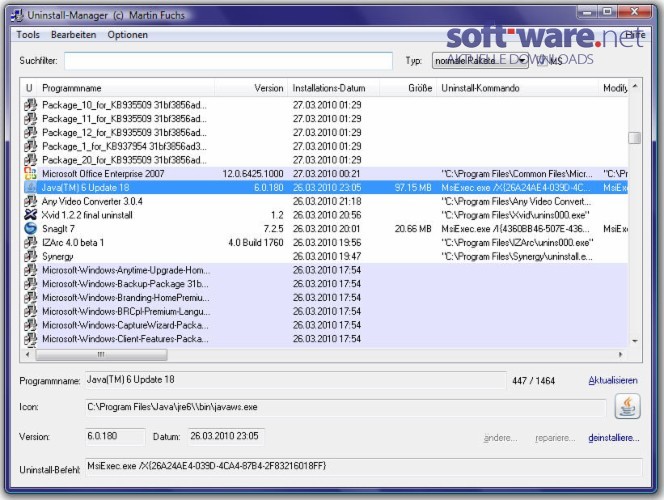Click date cell 26.03.2010 19:47

tap(327, 256)
